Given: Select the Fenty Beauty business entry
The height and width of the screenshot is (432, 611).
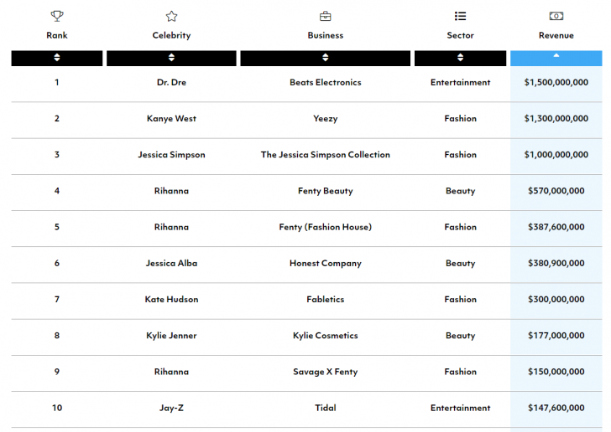Looking at the screenshot, I should pyautogui.click(x=325, y=191).
